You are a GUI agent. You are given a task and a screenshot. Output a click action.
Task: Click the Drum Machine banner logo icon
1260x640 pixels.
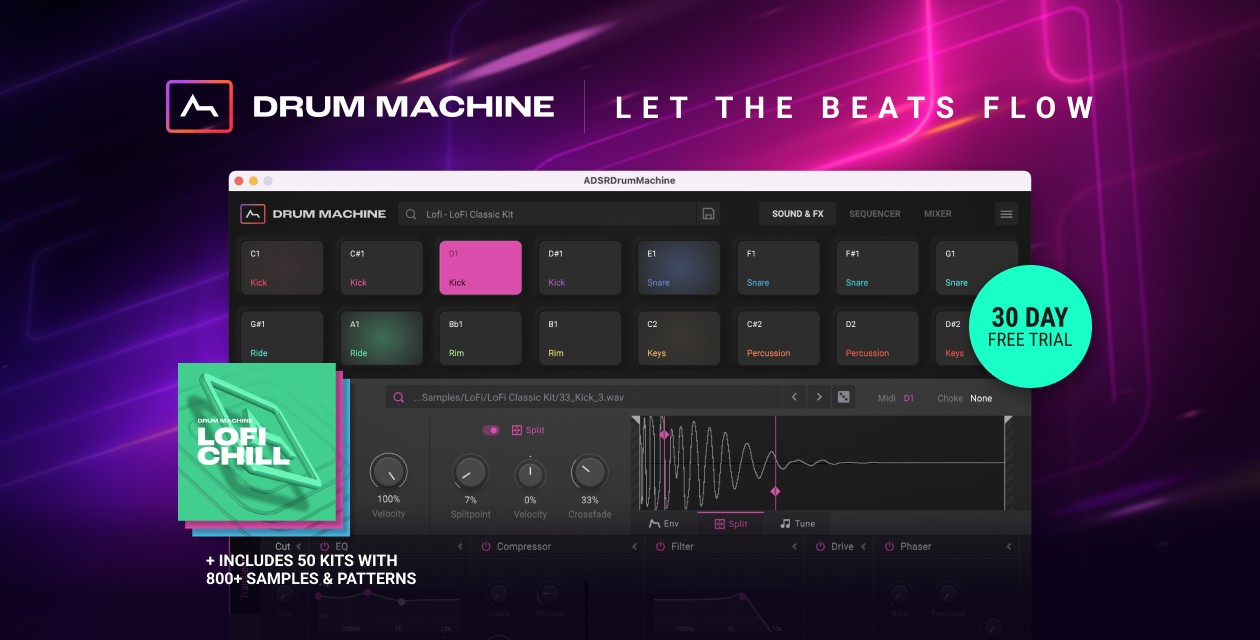[199, 106]
